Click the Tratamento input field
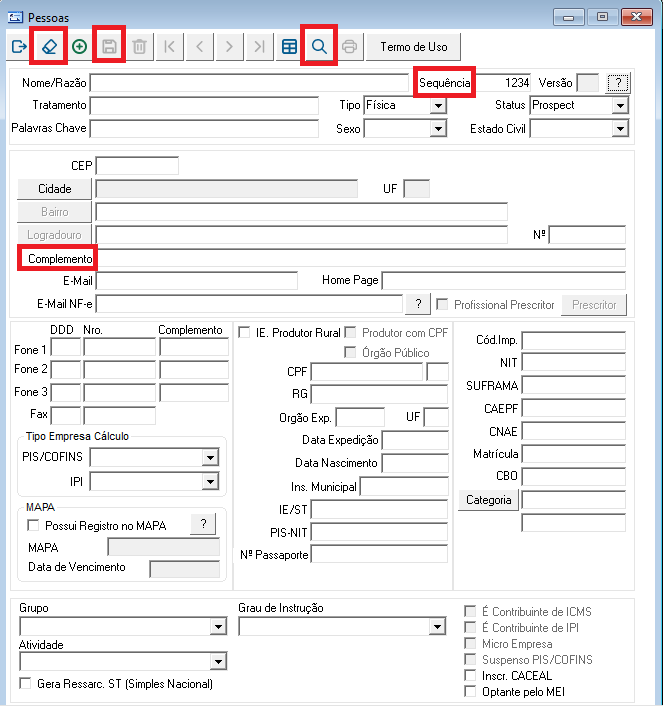 click(204, 106)
